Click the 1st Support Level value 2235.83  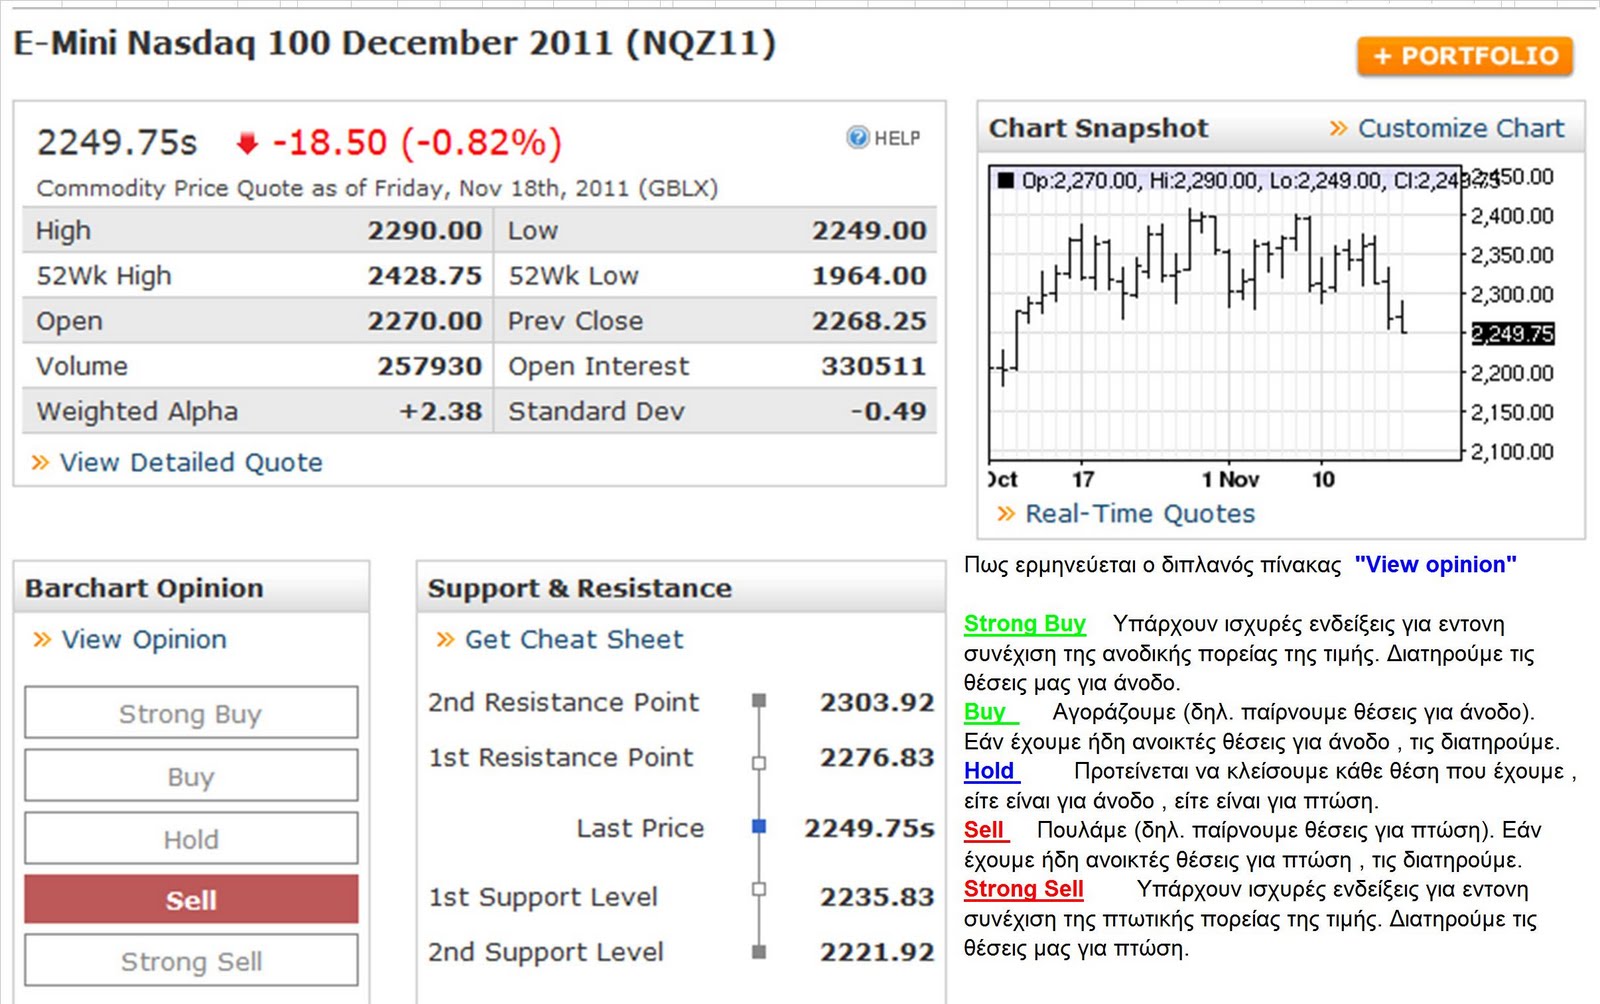(877, 897)
